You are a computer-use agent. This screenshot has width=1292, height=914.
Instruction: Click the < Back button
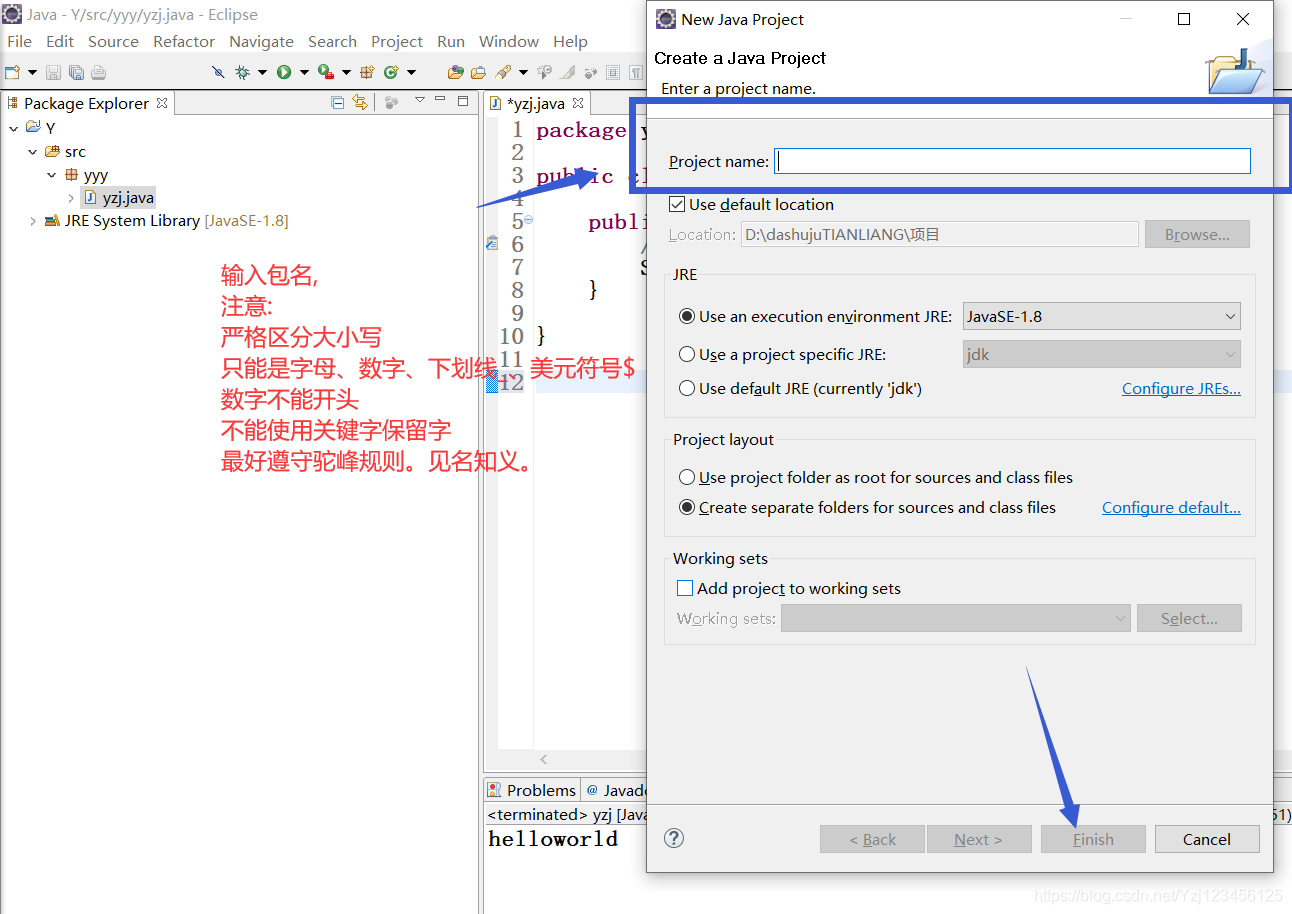click(872, 839)
